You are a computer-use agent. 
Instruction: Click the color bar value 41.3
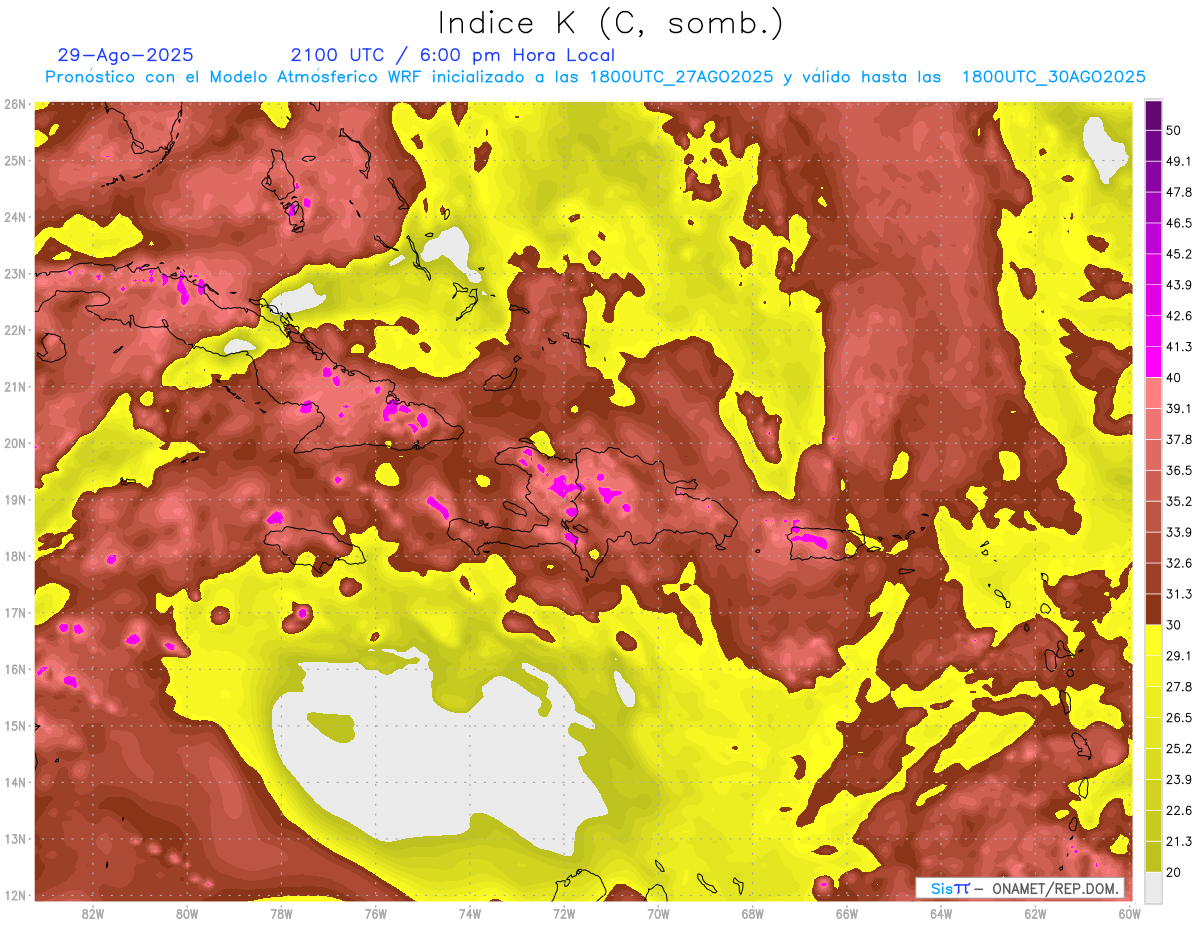pyautogui.click(x=1178, y=347)
